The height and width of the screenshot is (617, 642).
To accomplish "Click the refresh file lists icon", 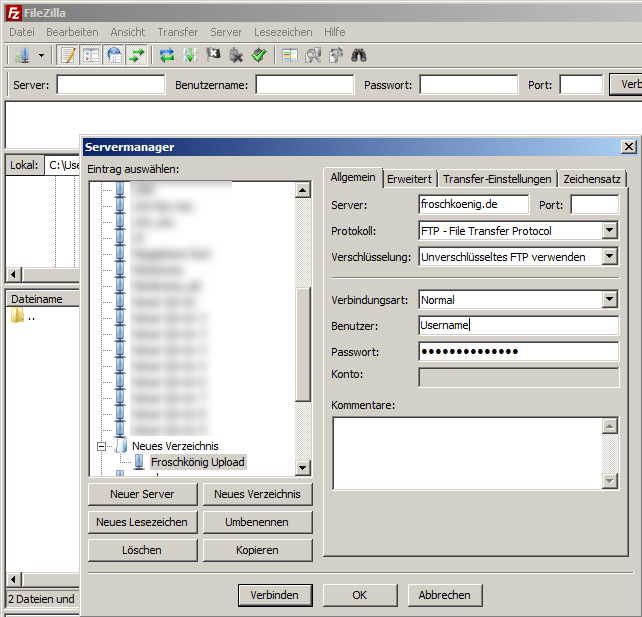I will pyautogui.click(x=167, y=55).
